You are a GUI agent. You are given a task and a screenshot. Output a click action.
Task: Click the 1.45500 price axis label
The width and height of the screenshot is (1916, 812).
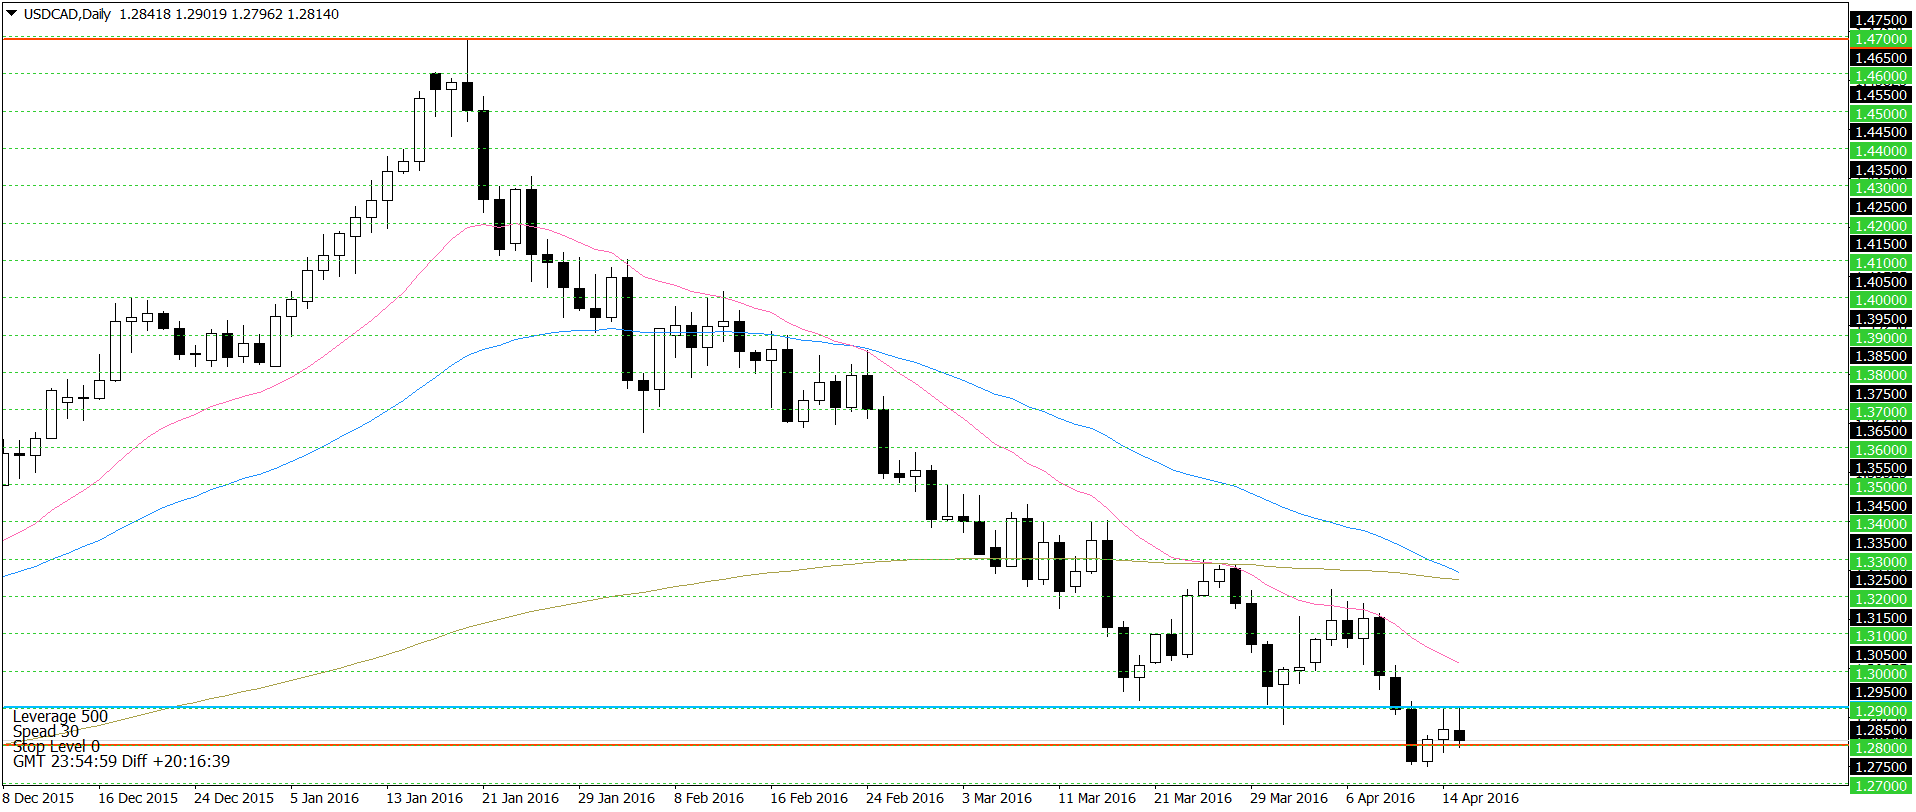tap(1881, 95)
